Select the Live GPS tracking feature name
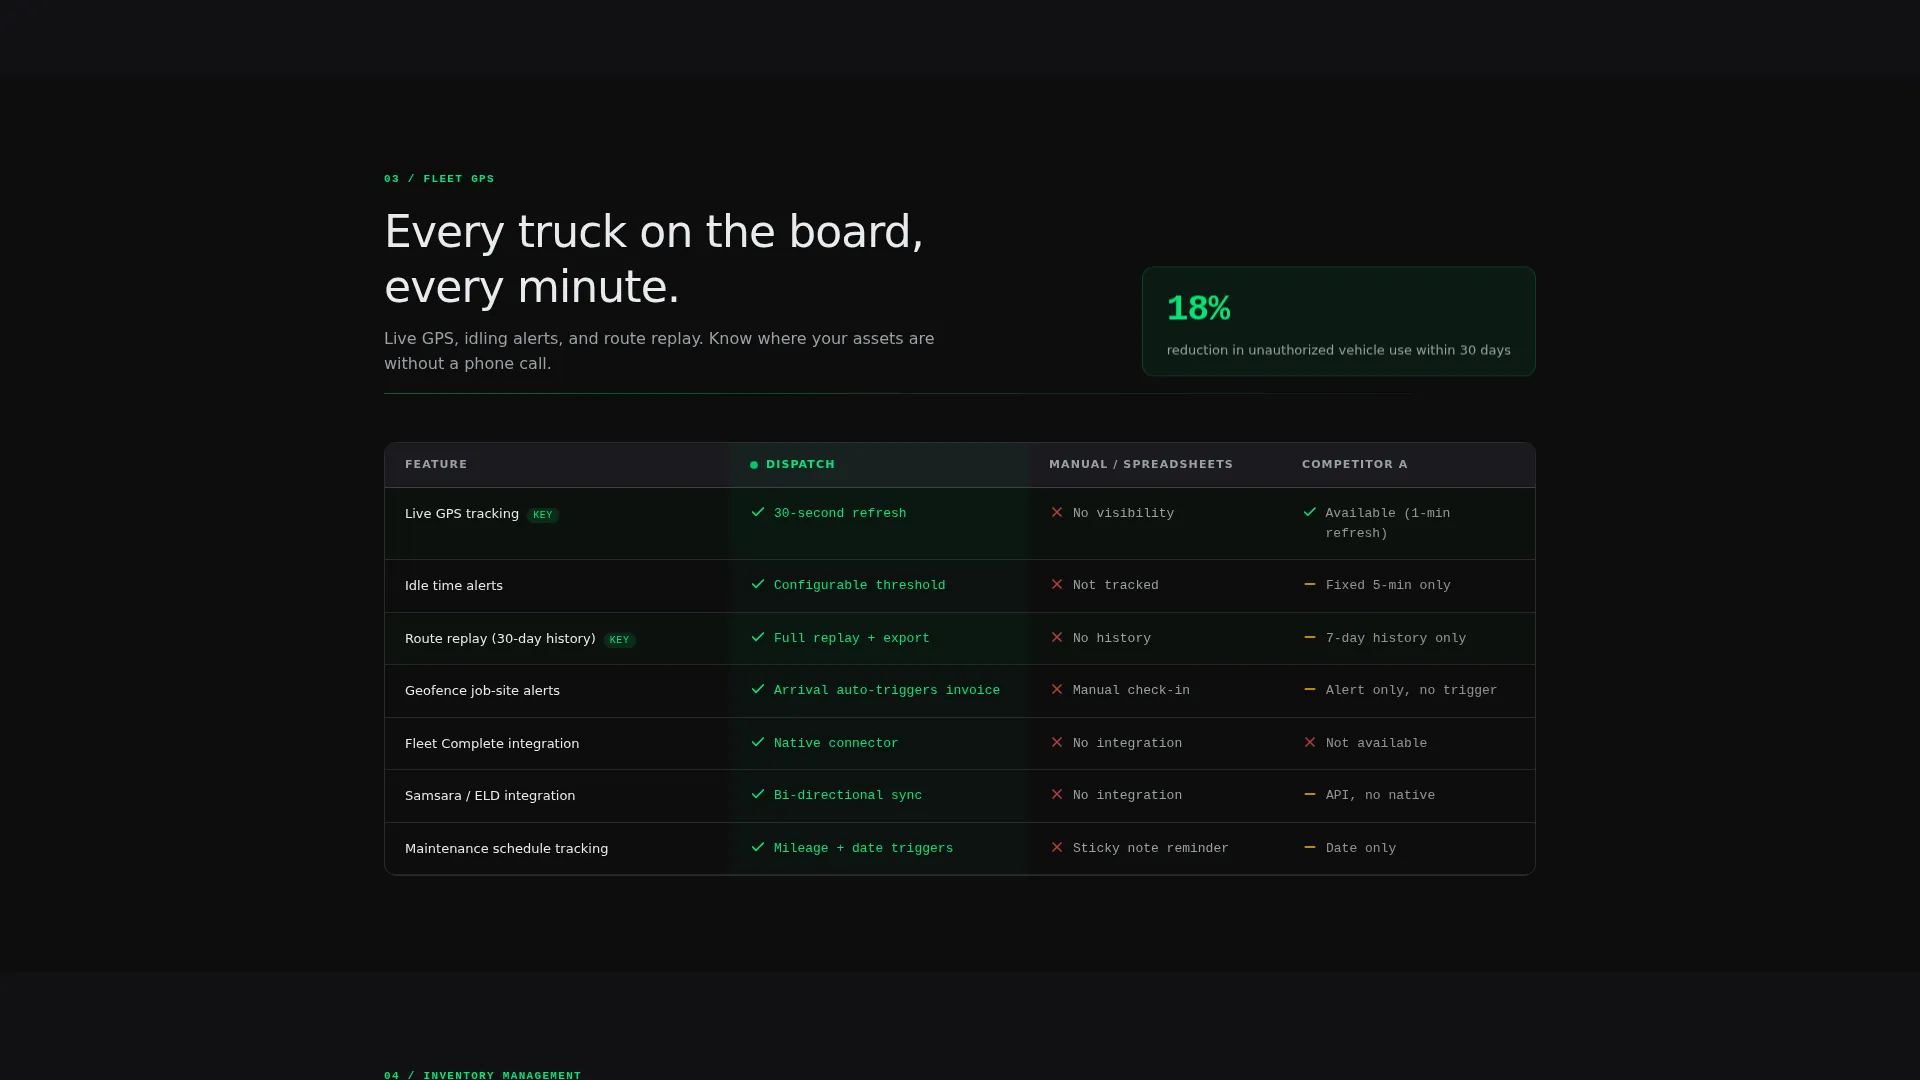Viewport: 1920px width, 1080px height. tap(462, 514)
